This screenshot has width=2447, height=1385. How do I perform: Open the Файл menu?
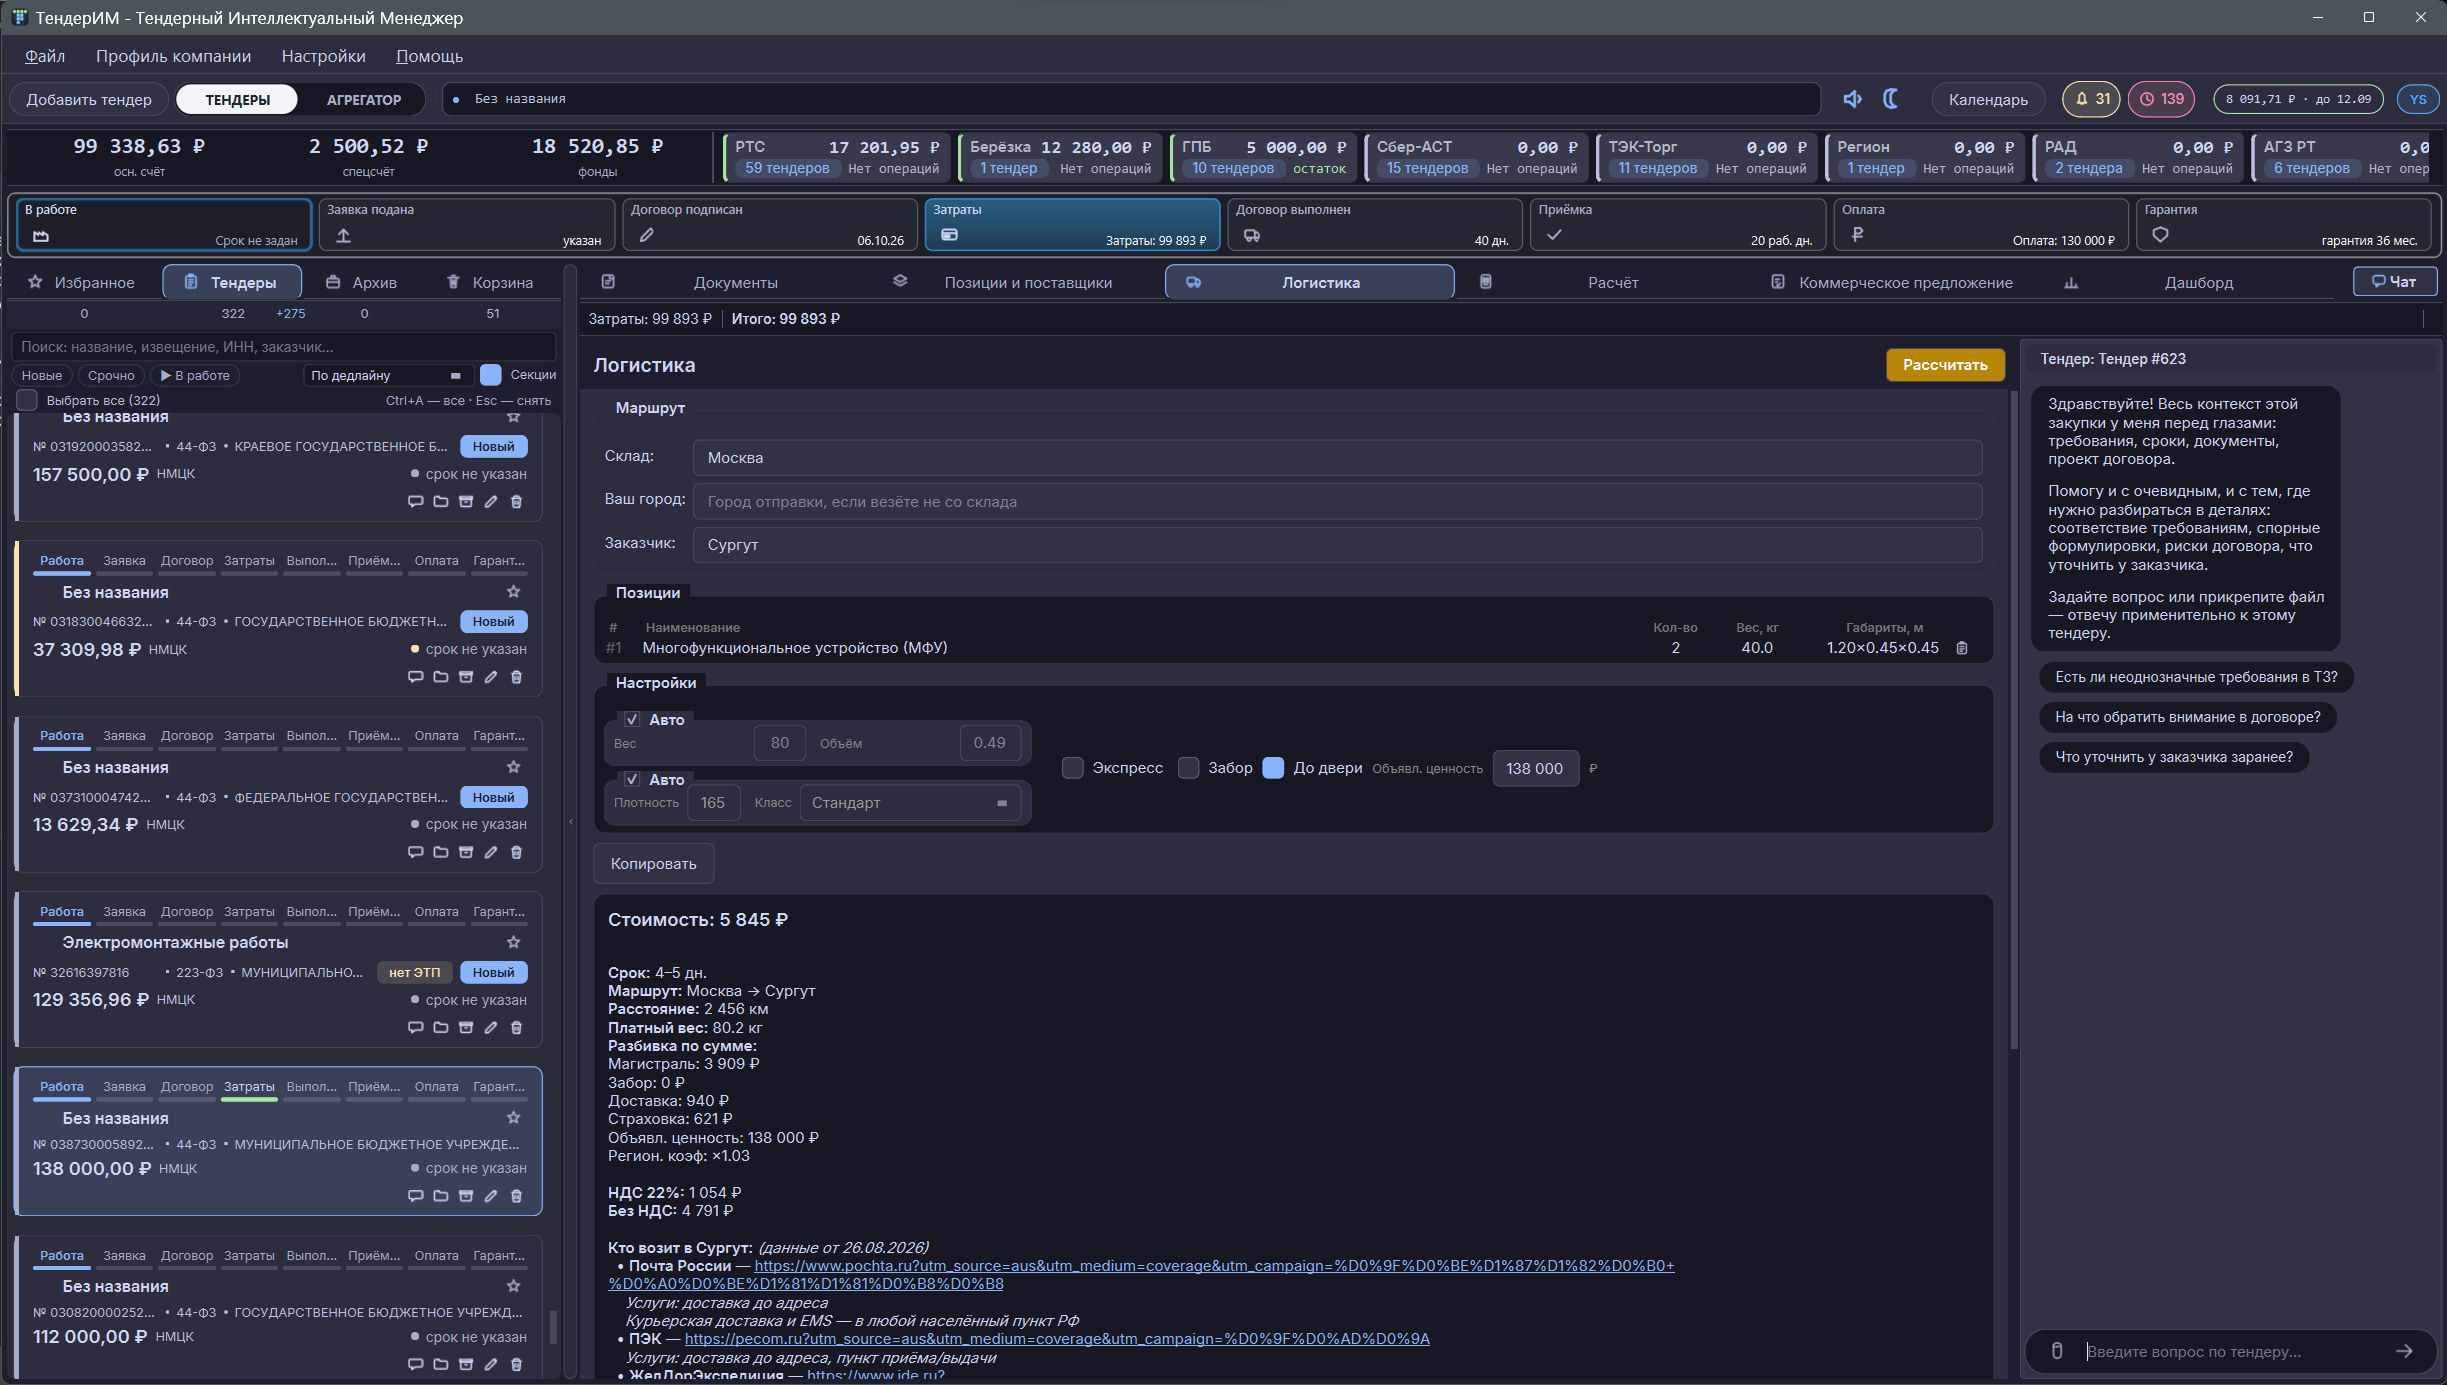click(x=44, y=56)
